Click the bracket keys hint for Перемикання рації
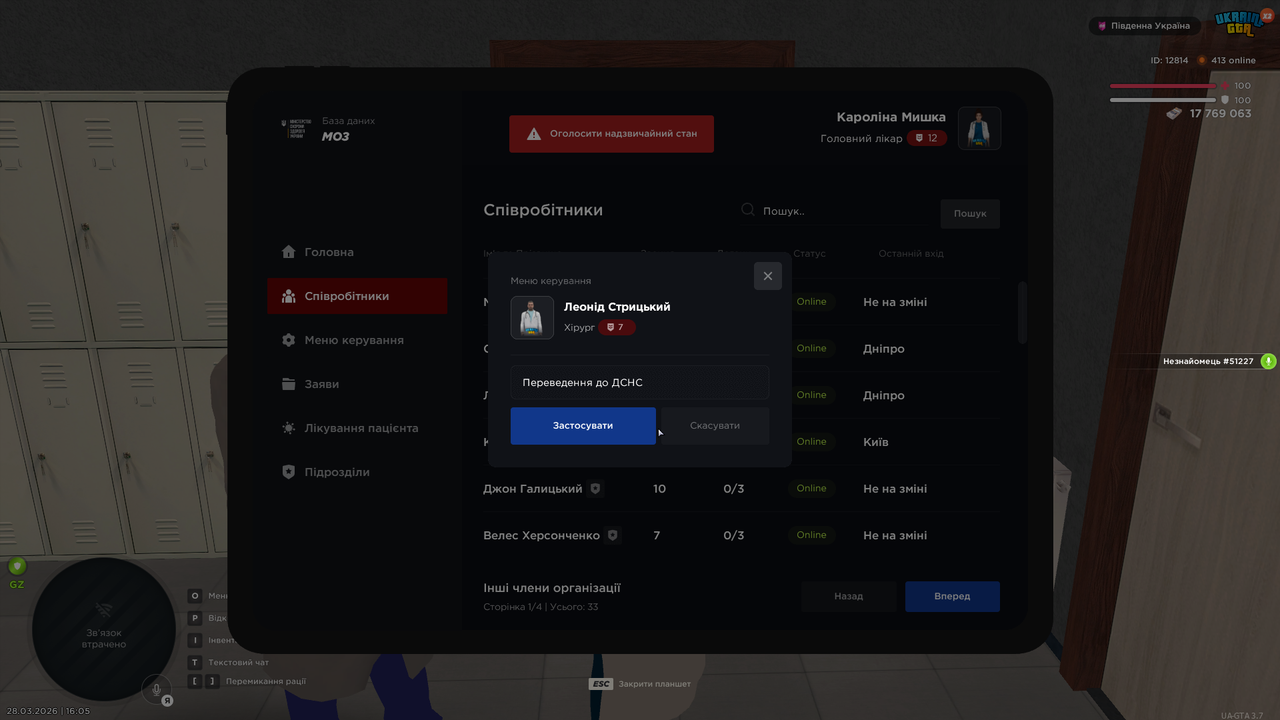Screen dimensions: 1280x720 204,681
